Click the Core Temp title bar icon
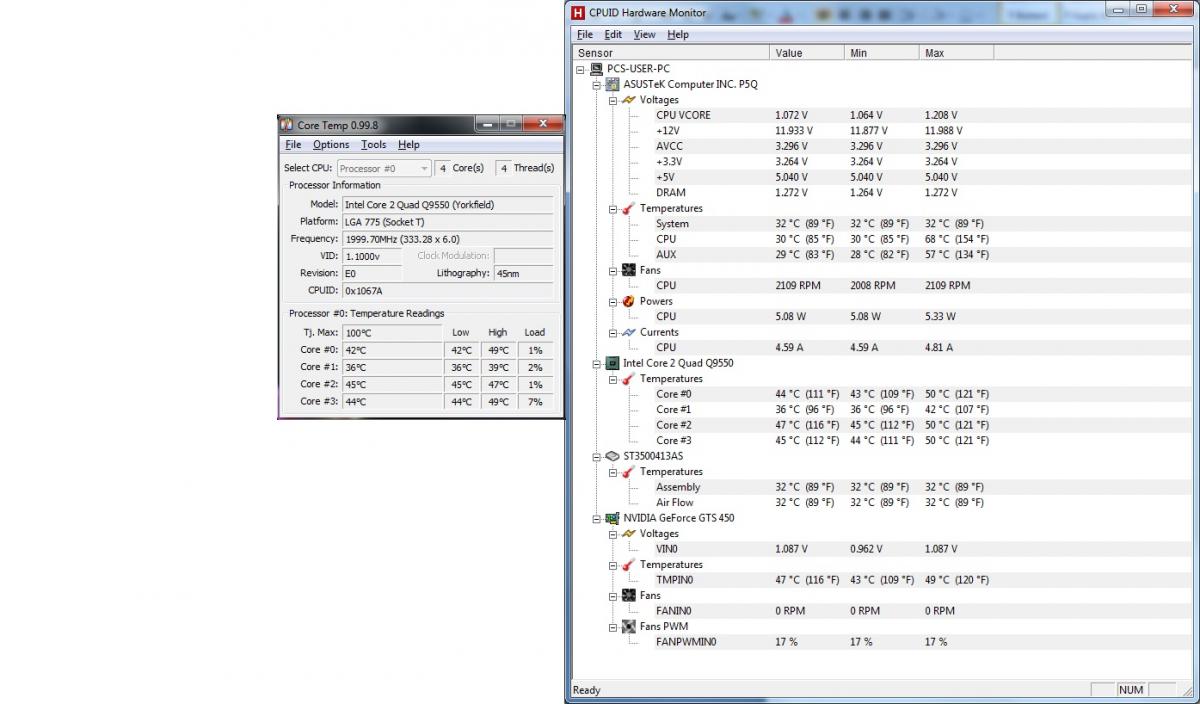This screenshot has height=704, width=1200. pos(287,125)
